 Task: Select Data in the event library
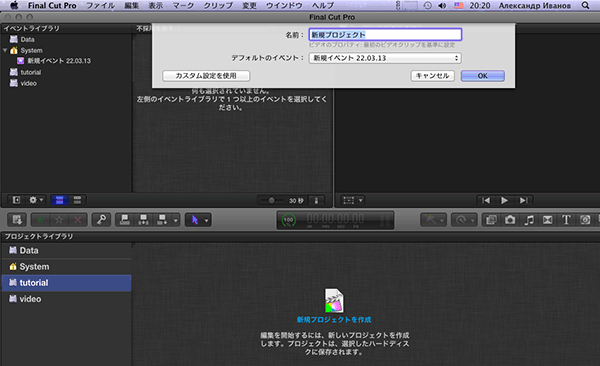27,39
